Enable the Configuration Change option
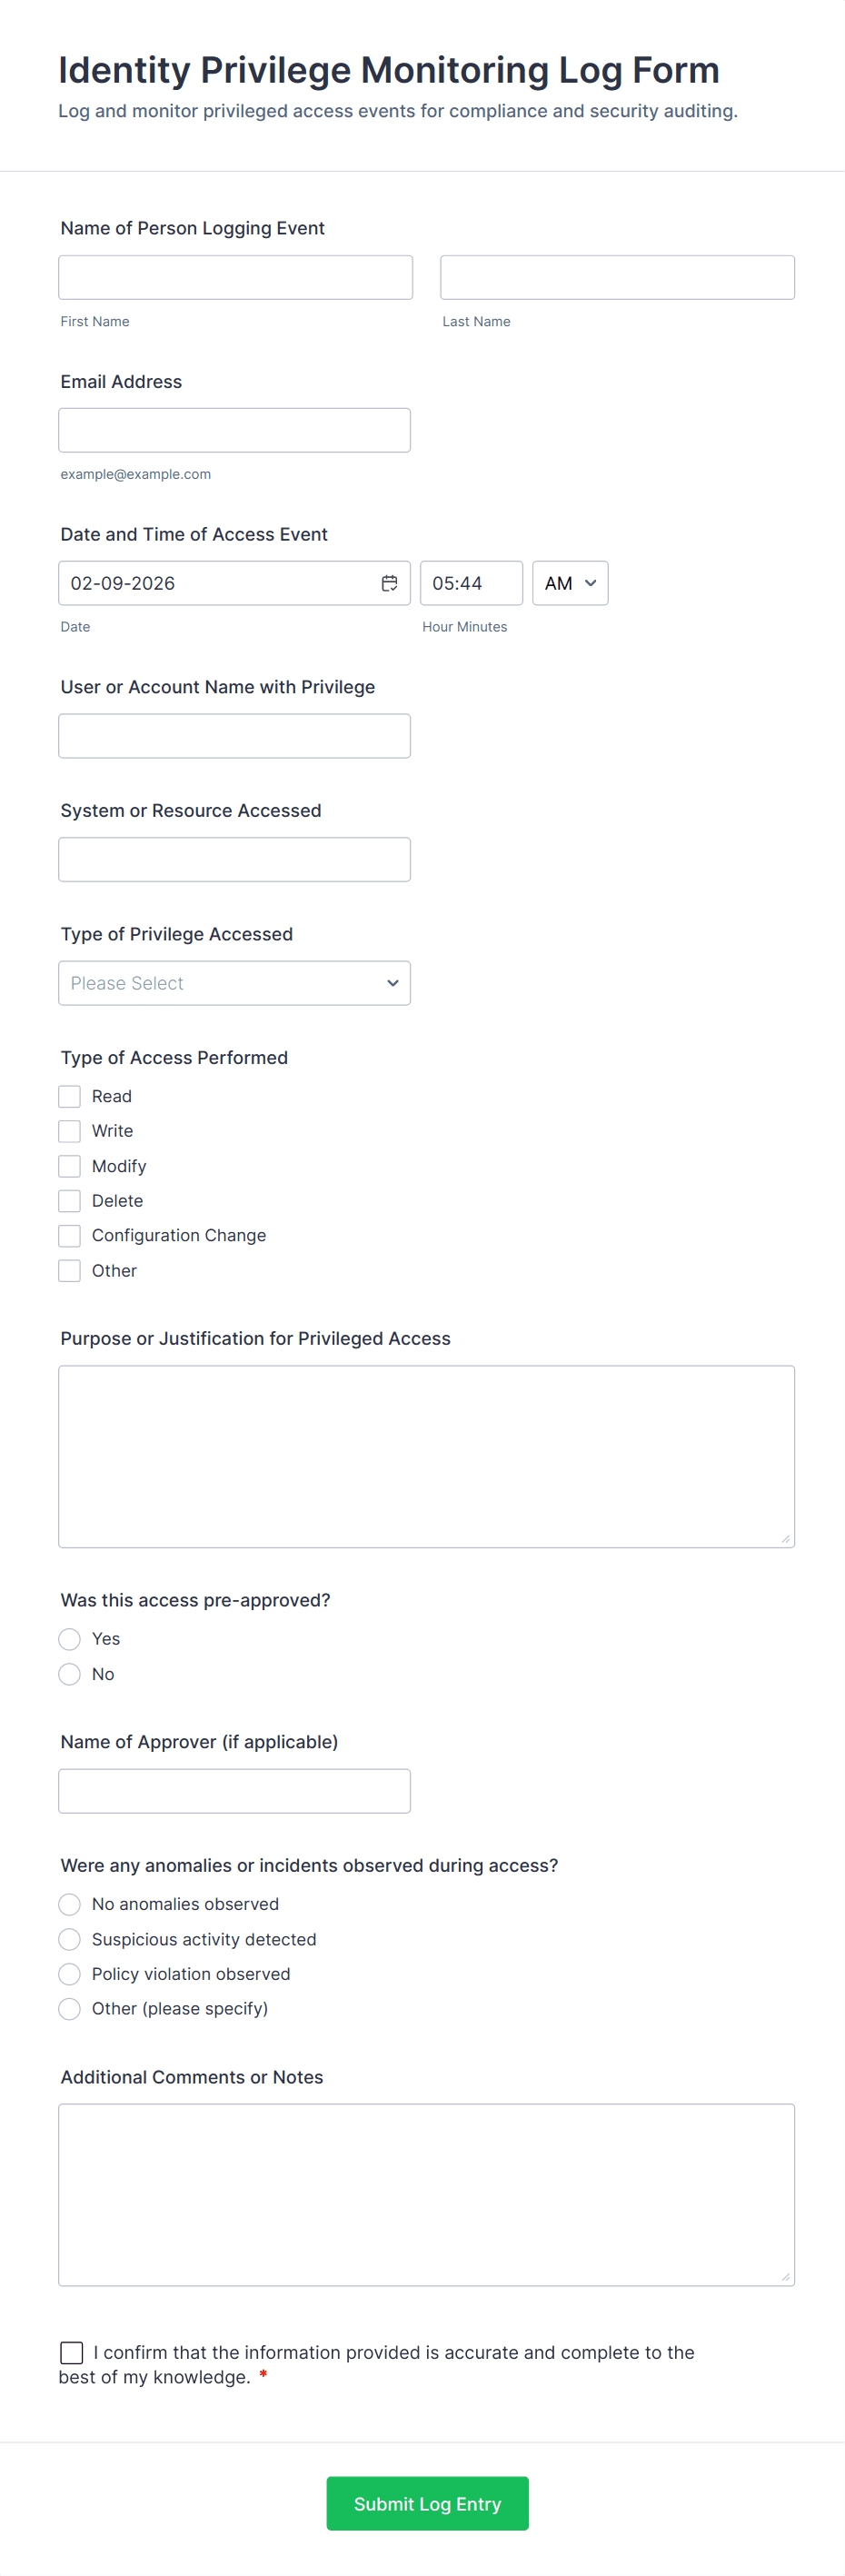The width and height of the screenshot is (845, 2576). tap(69, 1235)
